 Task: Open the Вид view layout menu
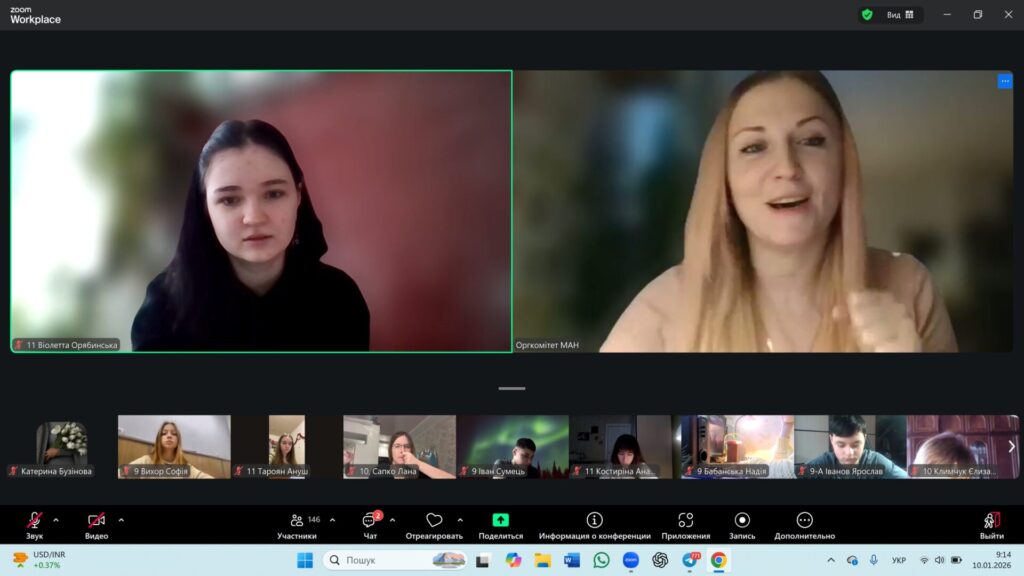[900, 15]
